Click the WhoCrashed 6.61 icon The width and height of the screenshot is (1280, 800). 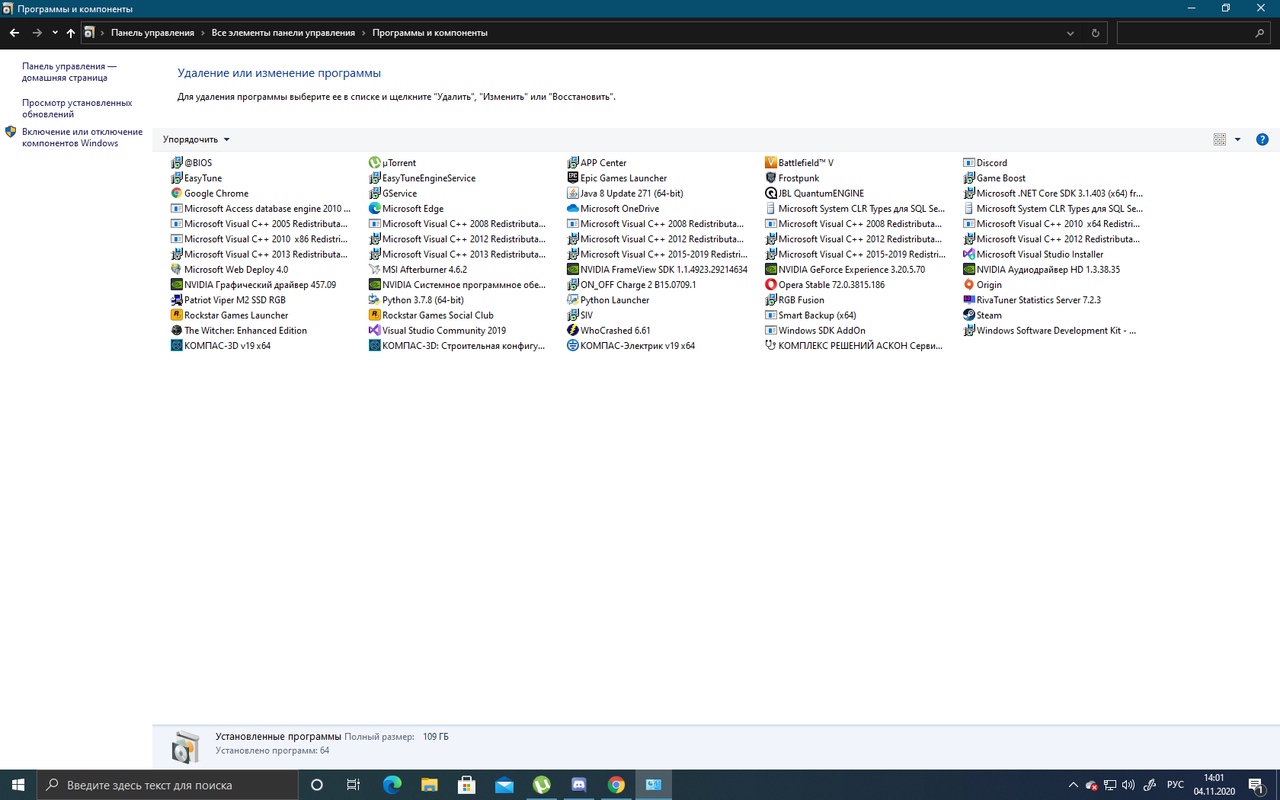coord(573,330)
